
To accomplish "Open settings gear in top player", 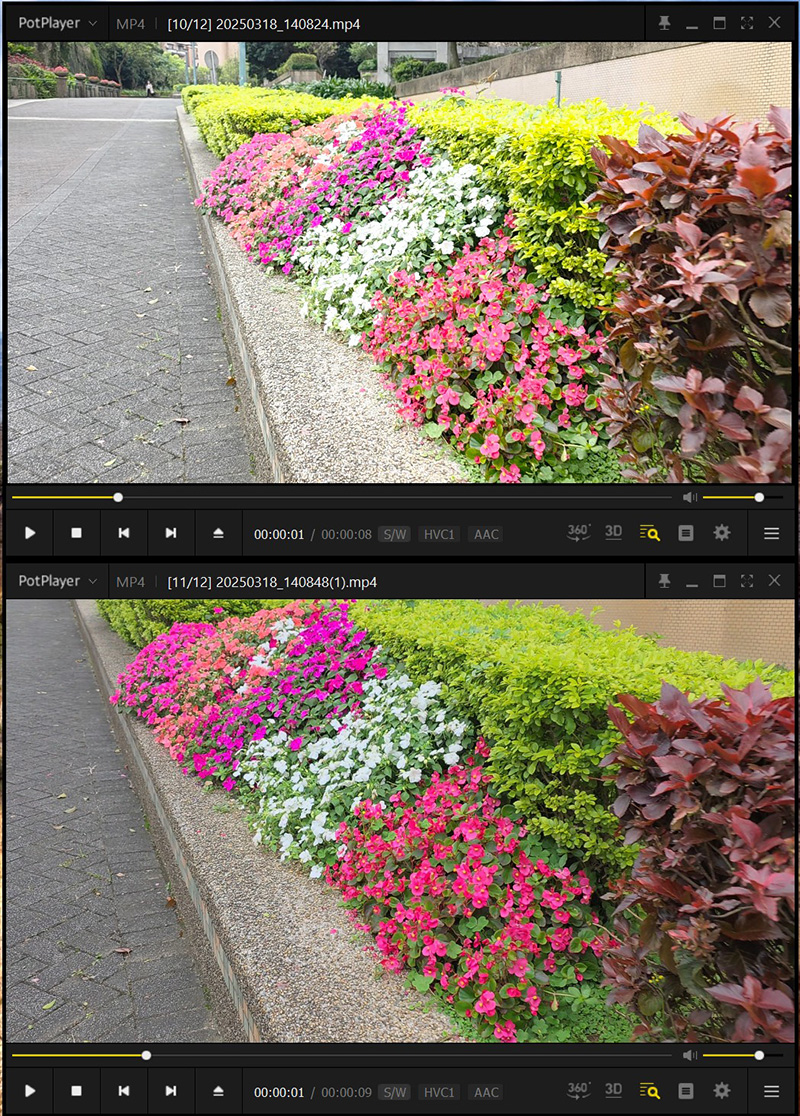I will [722, 533].
